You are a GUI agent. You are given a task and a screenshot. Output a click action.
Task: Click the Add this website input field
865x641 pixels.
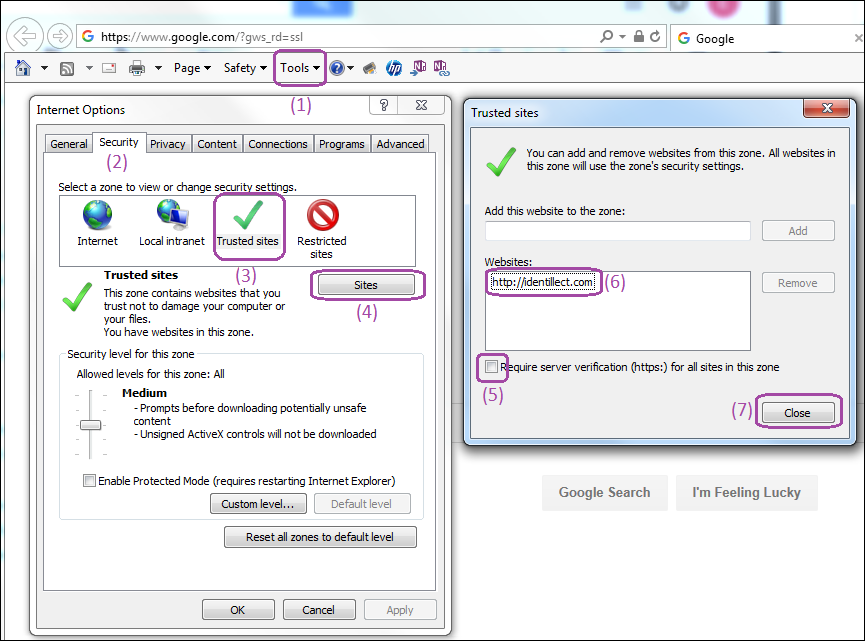coord(617,231)
